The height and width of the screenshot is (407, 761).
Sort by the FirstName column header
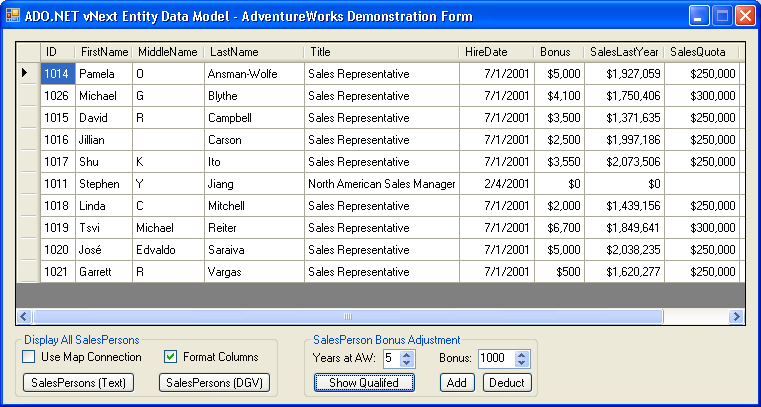[104, 52]
